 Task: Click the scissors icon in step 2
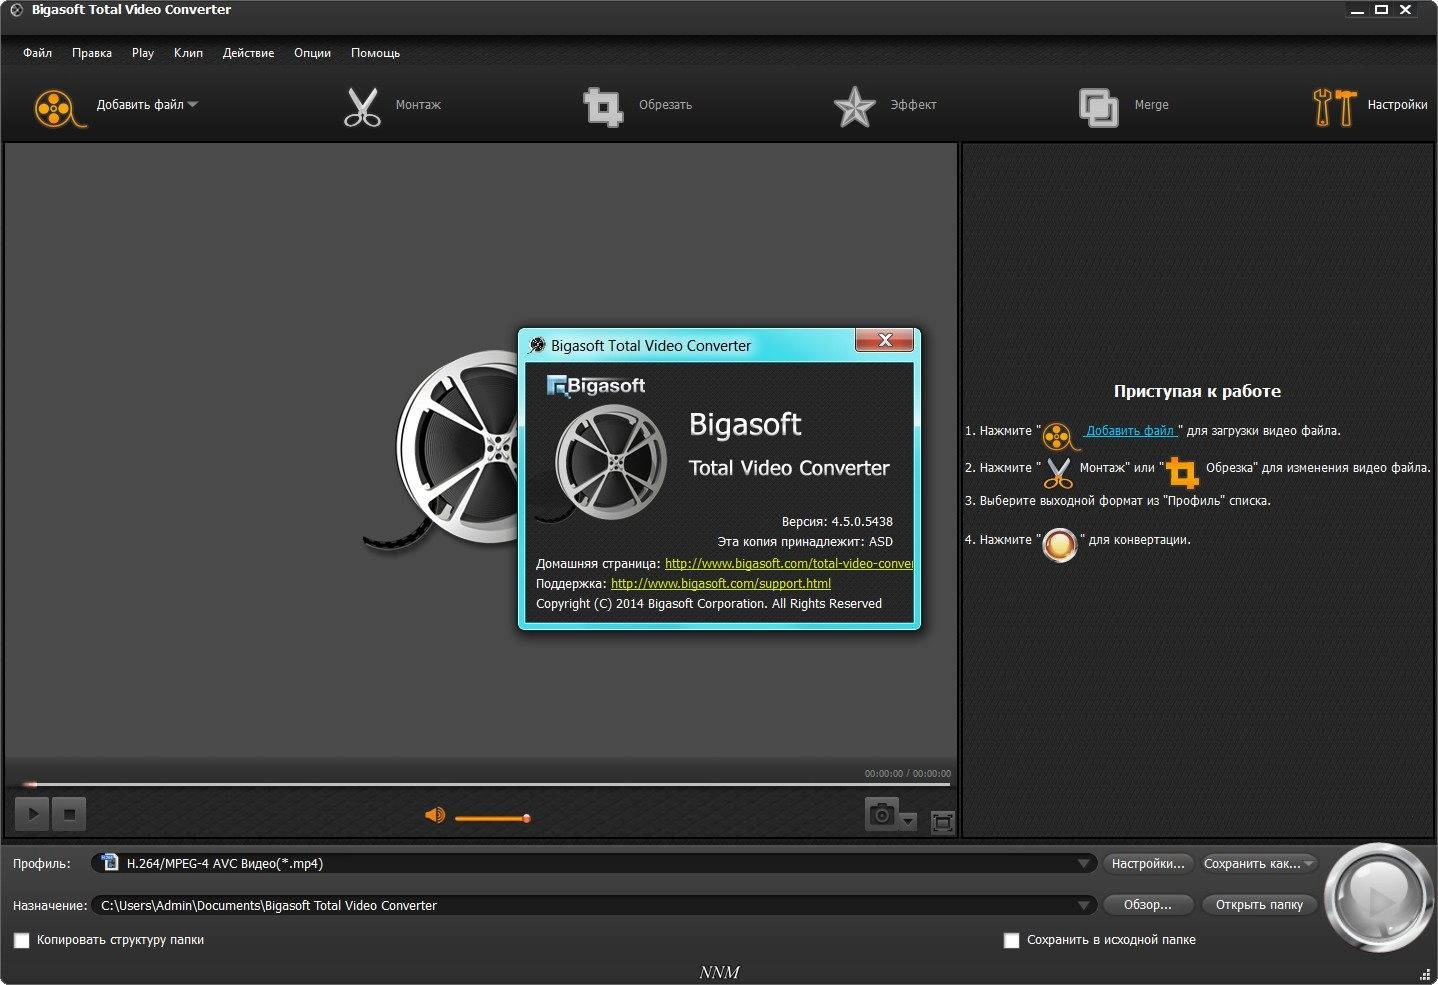[1059, 472]
